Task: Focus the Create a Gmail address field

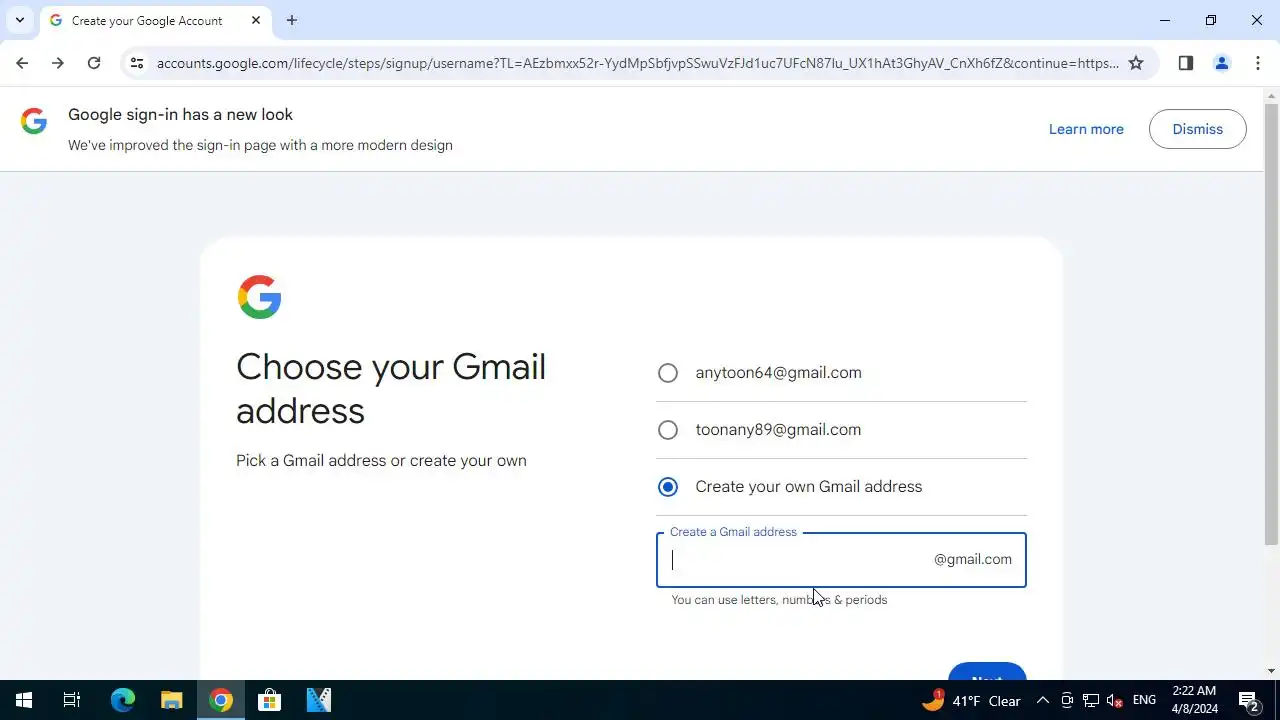Action: (x=841, y=560)
